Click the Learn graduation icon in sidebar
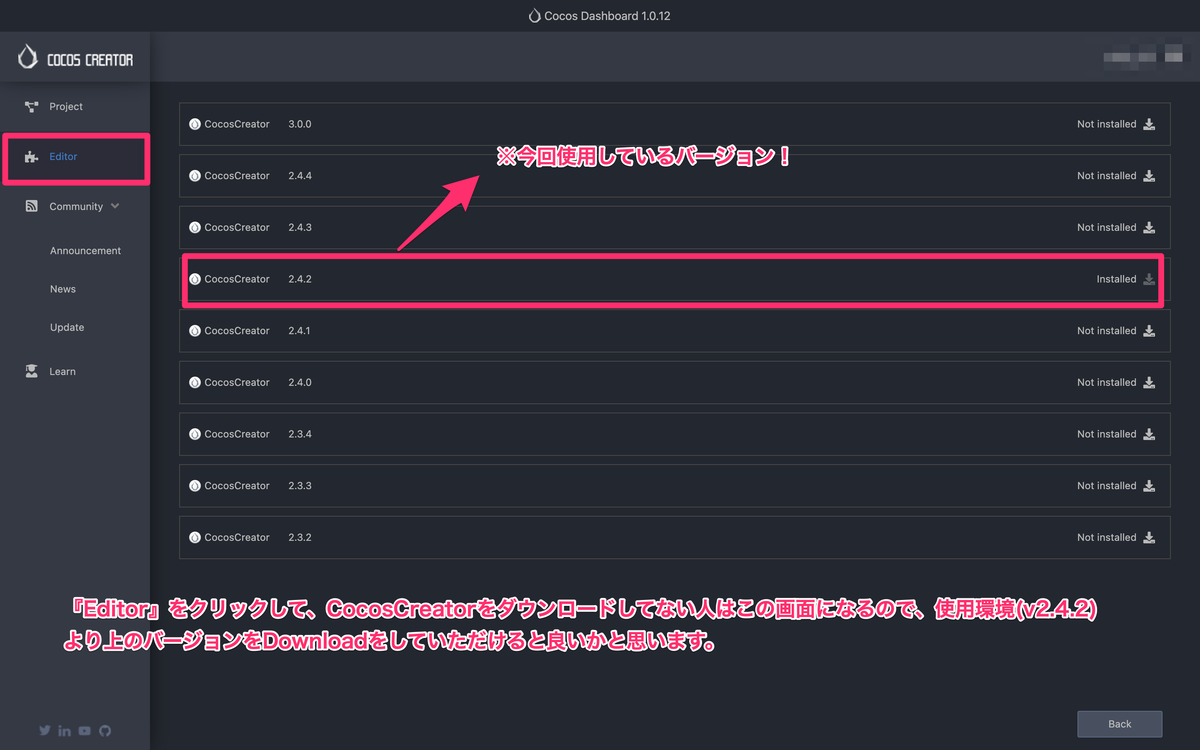1200x750 pixels. (31, 371)
